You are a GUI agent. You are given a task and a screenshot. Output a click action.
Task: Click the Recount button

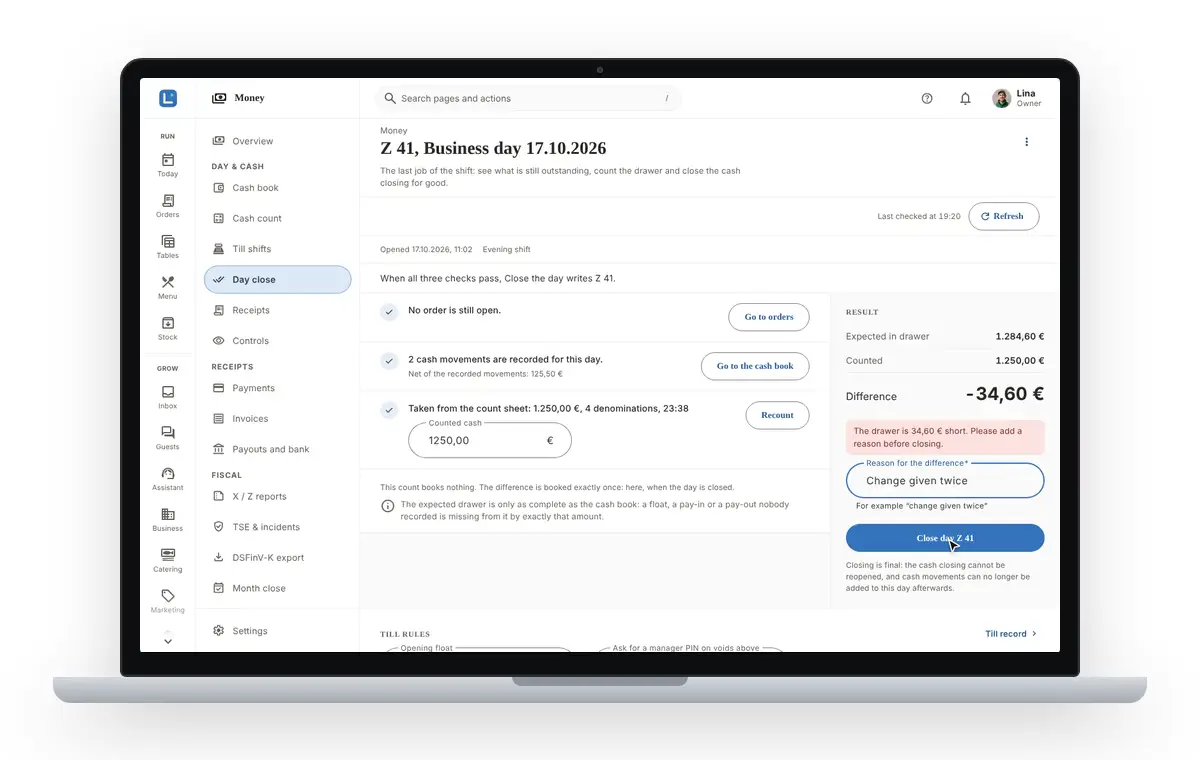[777, 415]
